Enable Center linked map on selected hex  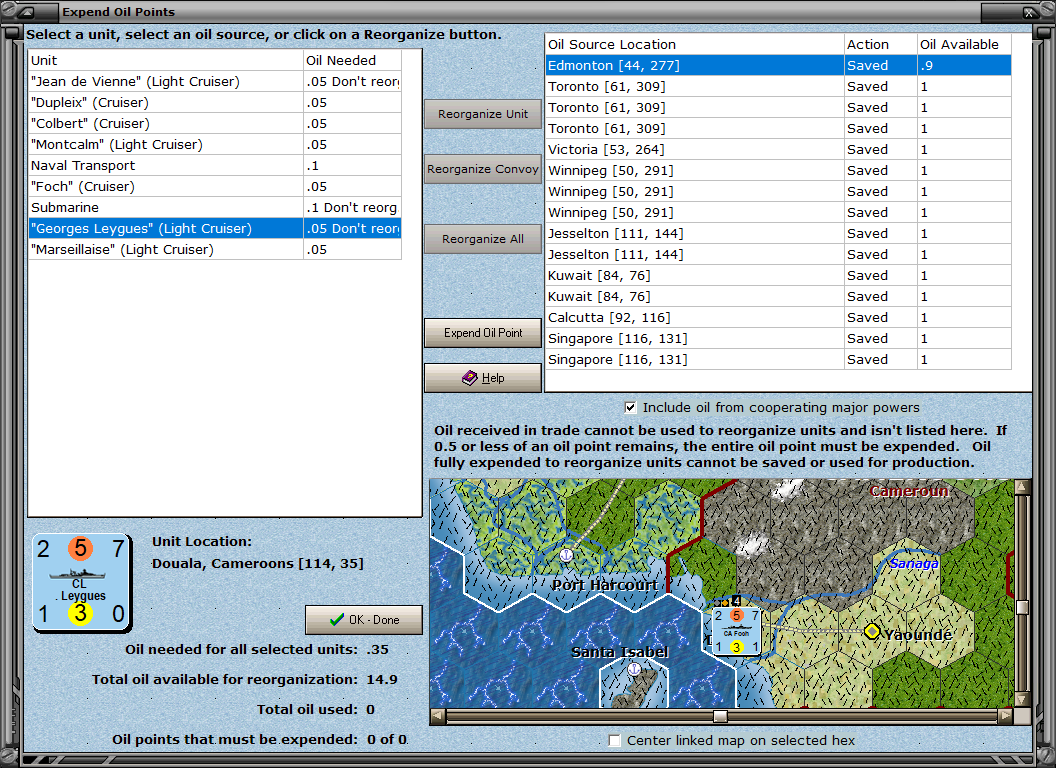[614, 740]
